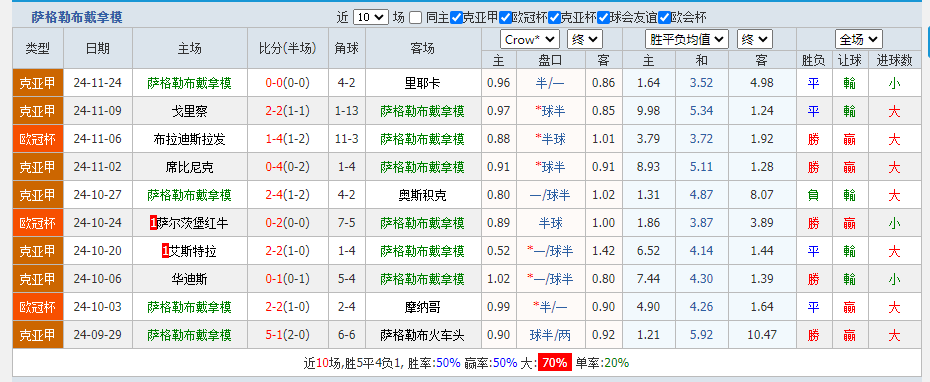The width and height of the screenshot is (930, 382).
Task: Click handicap 半/一 in the 里耶卡 row
Action: tap(551, 83)
